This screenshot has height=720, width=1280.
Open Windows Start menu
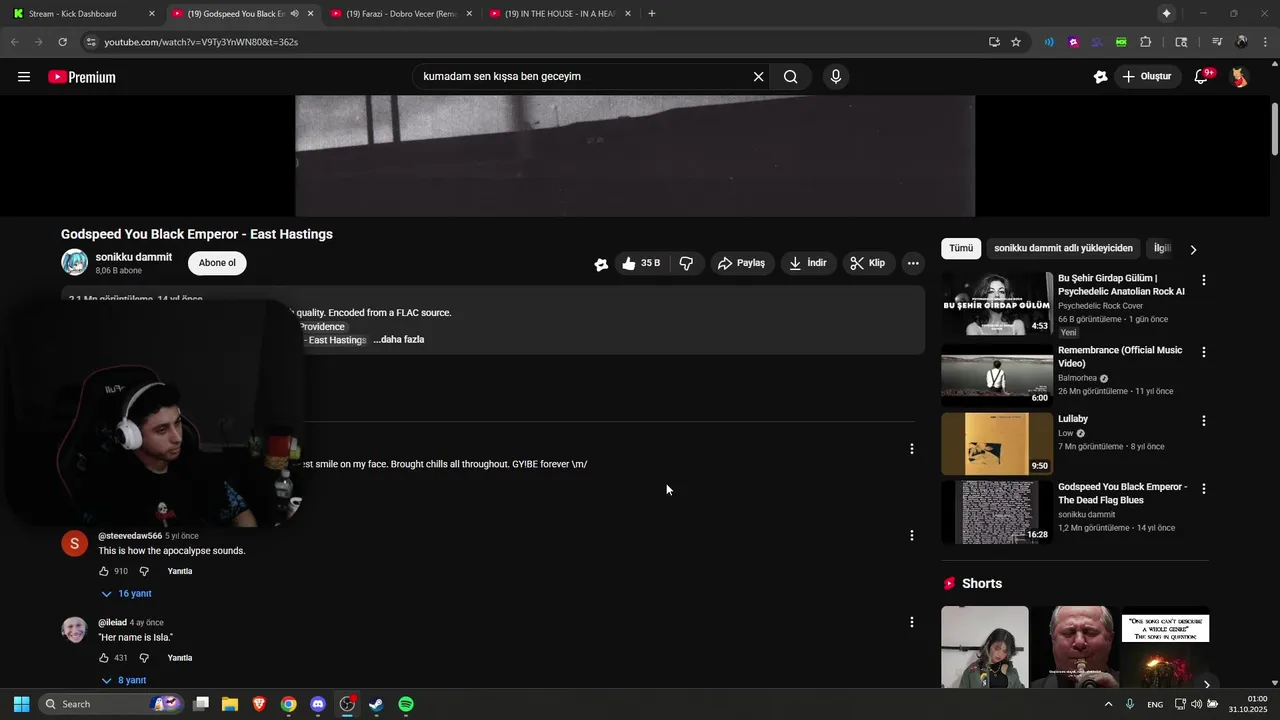[x=21, y=704]
